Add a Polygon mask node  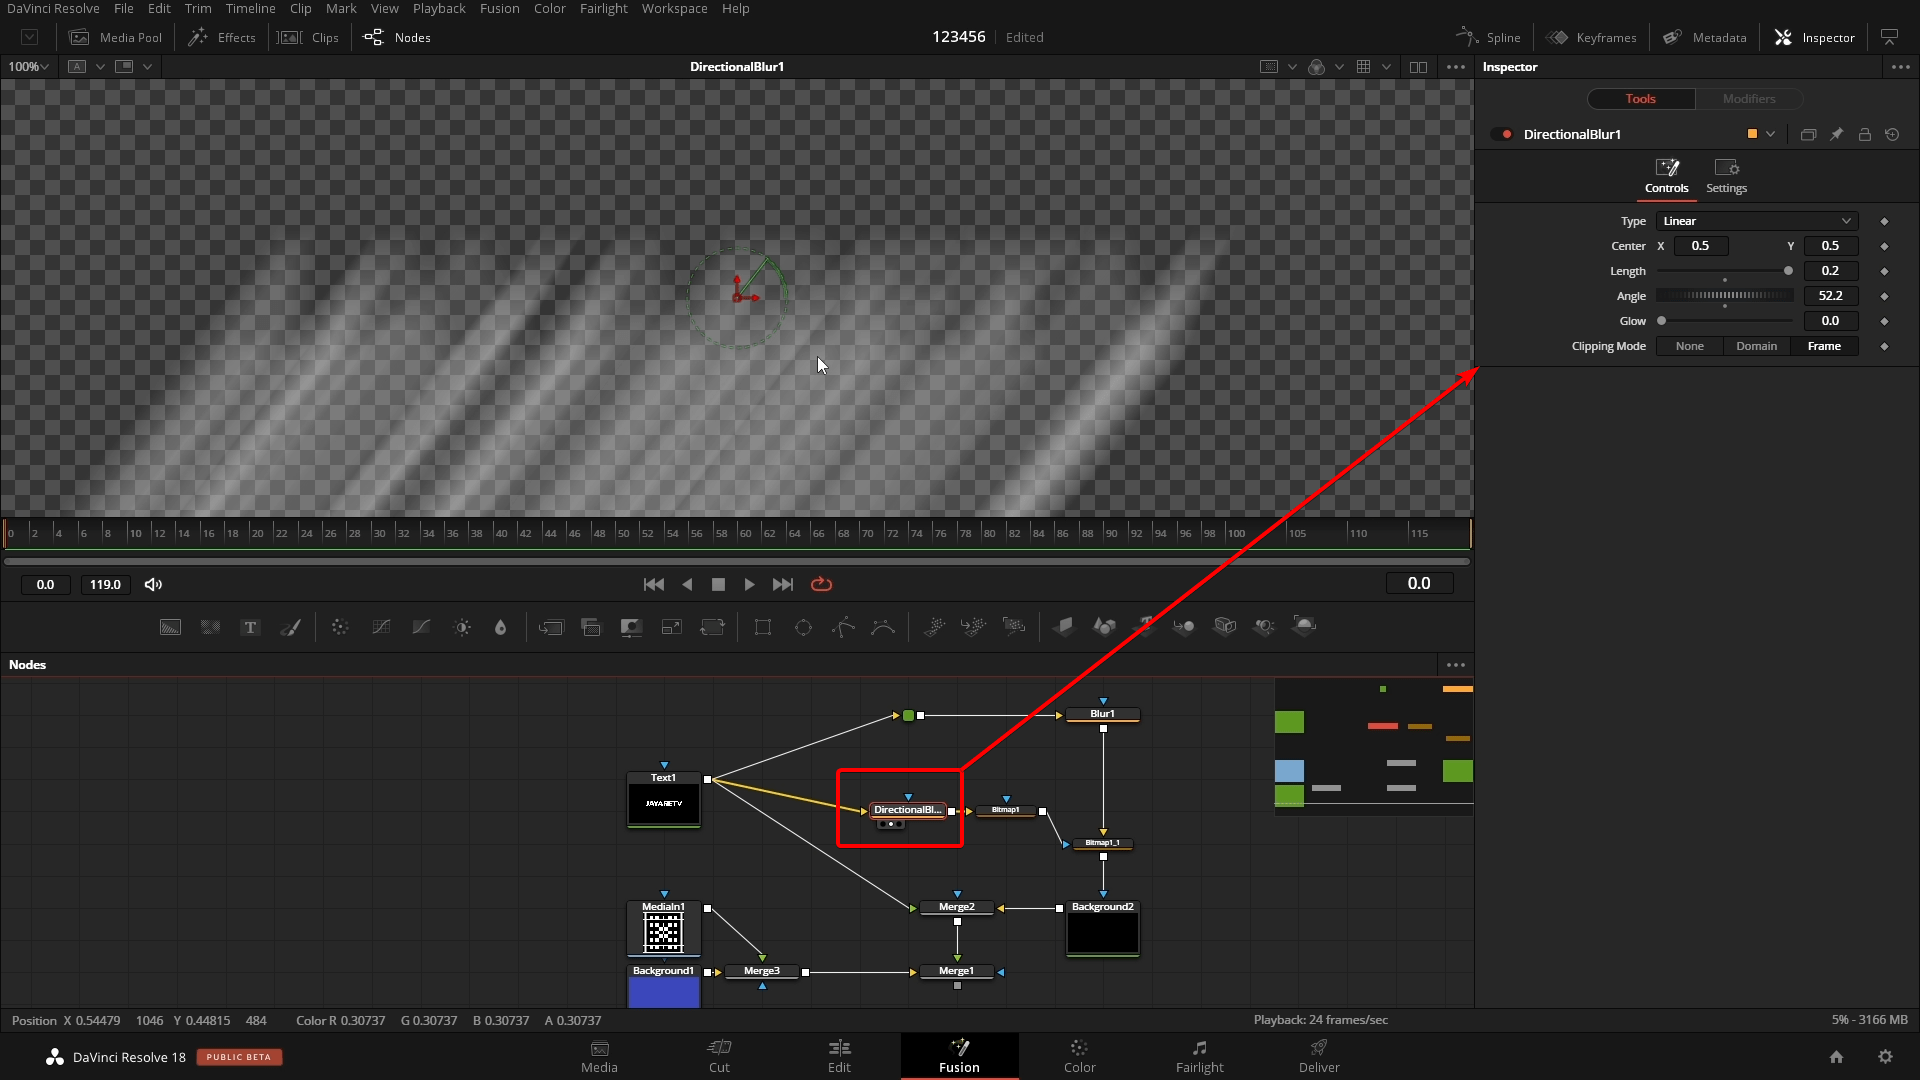click(844, 627)
